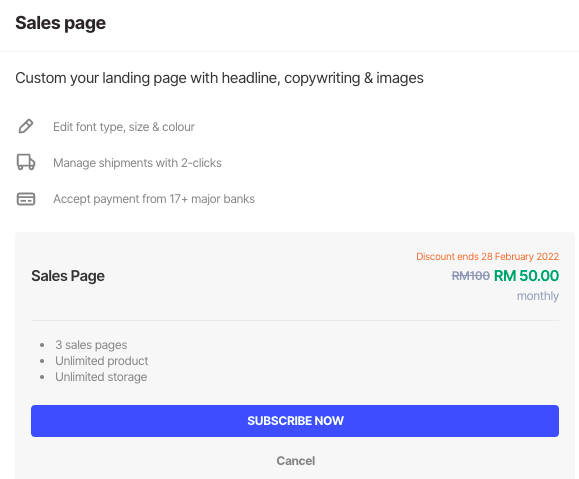Click the 'monthly' billing label

click(538, 296)
